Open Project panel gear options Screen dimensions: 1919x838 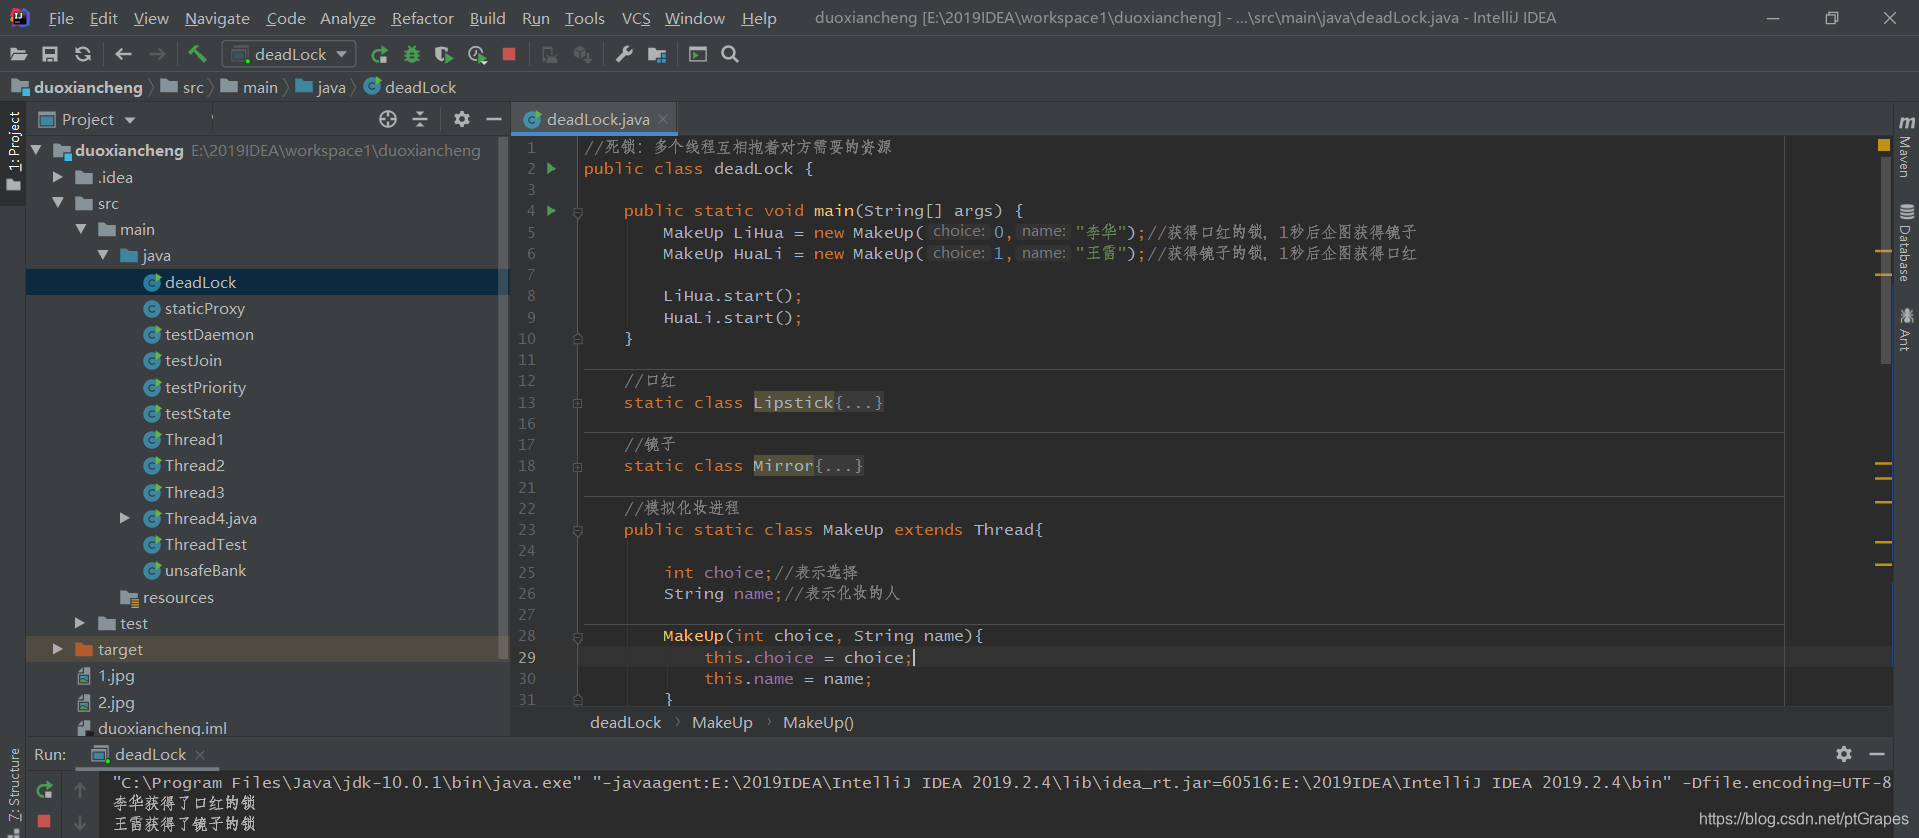(461, 119)
